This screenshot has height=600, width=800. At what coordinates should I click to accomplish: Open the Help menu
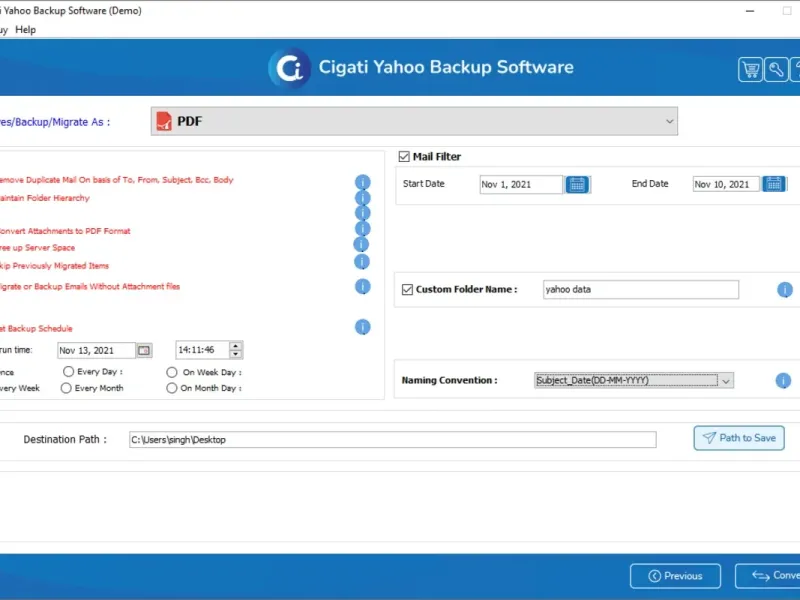point(26,30)
